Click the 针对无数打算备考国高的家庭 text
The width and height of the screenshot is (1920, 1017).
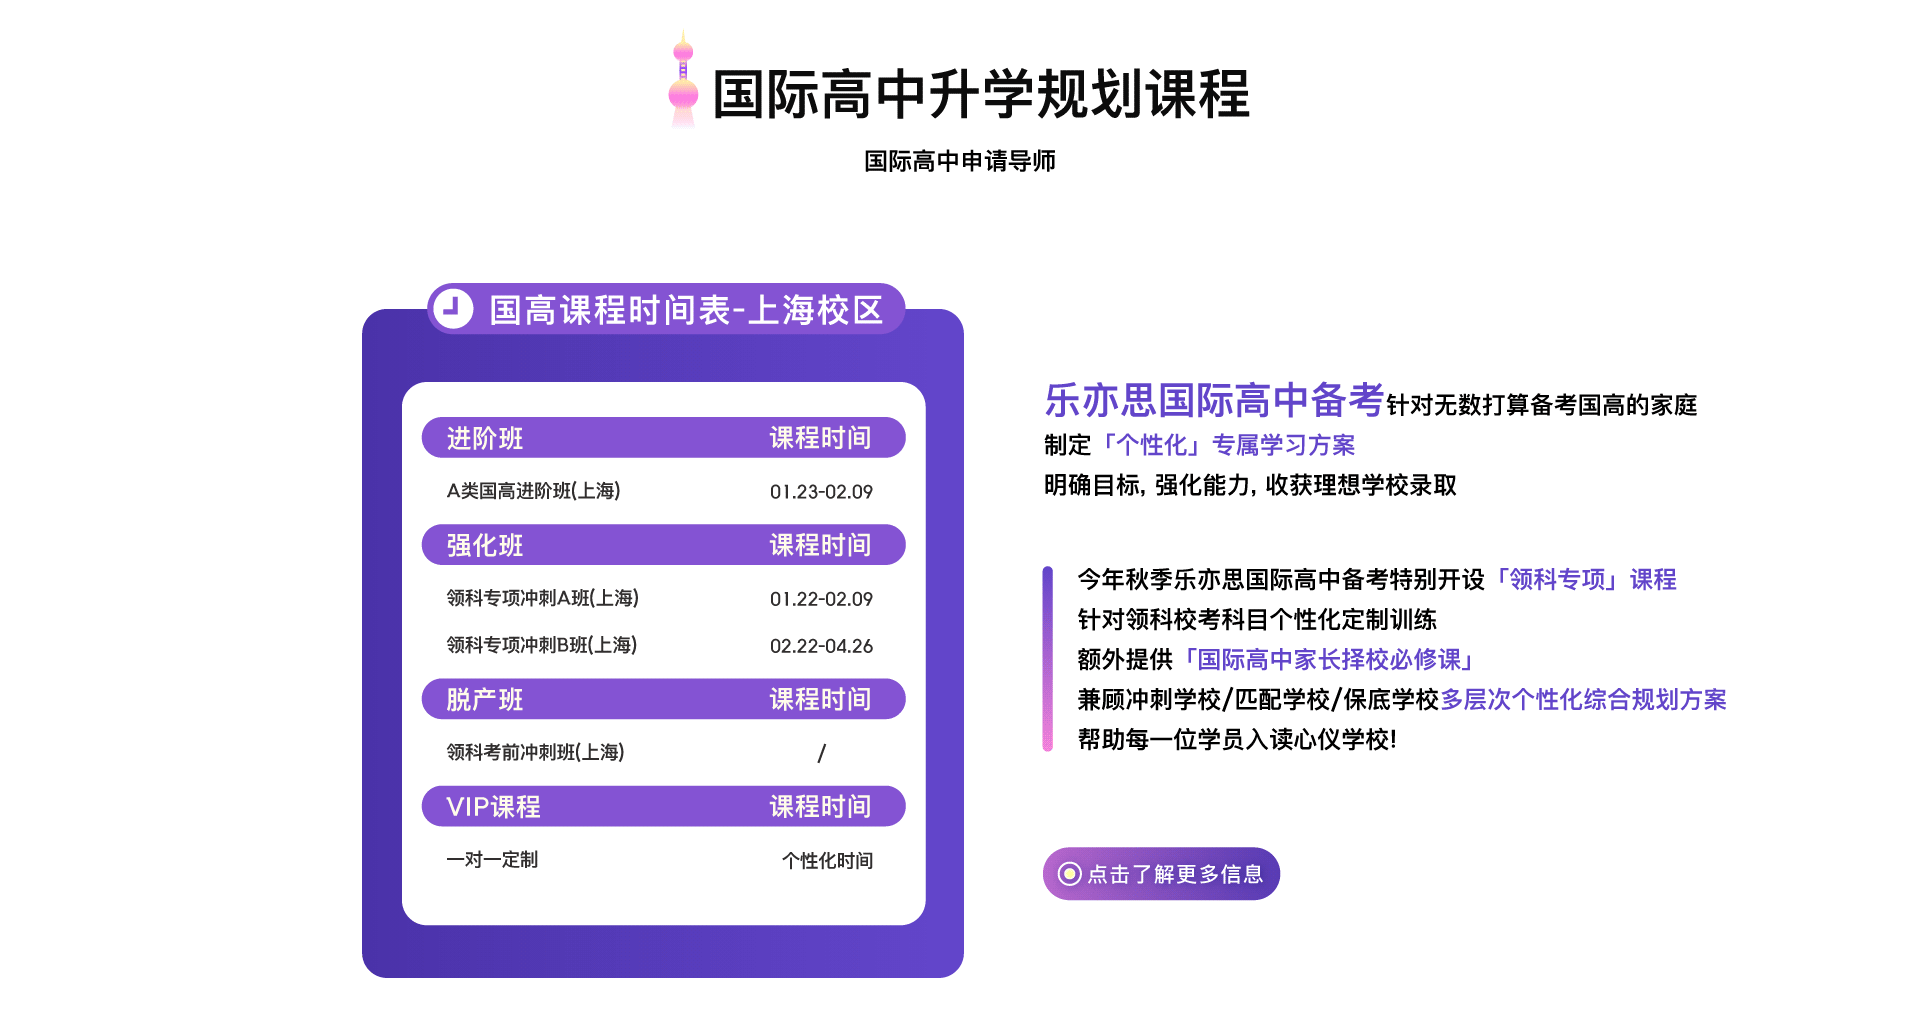1542,405
